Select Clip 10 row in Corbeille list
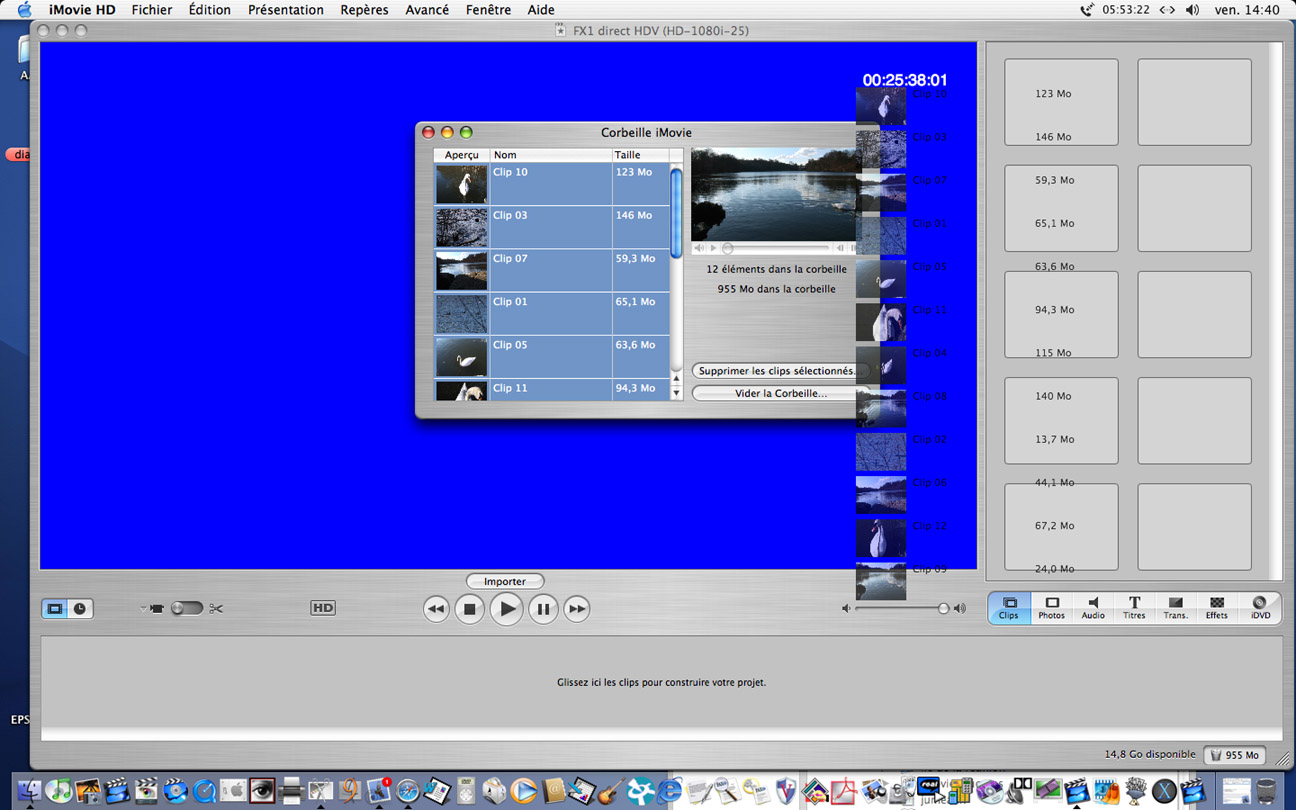 [552, 184]
